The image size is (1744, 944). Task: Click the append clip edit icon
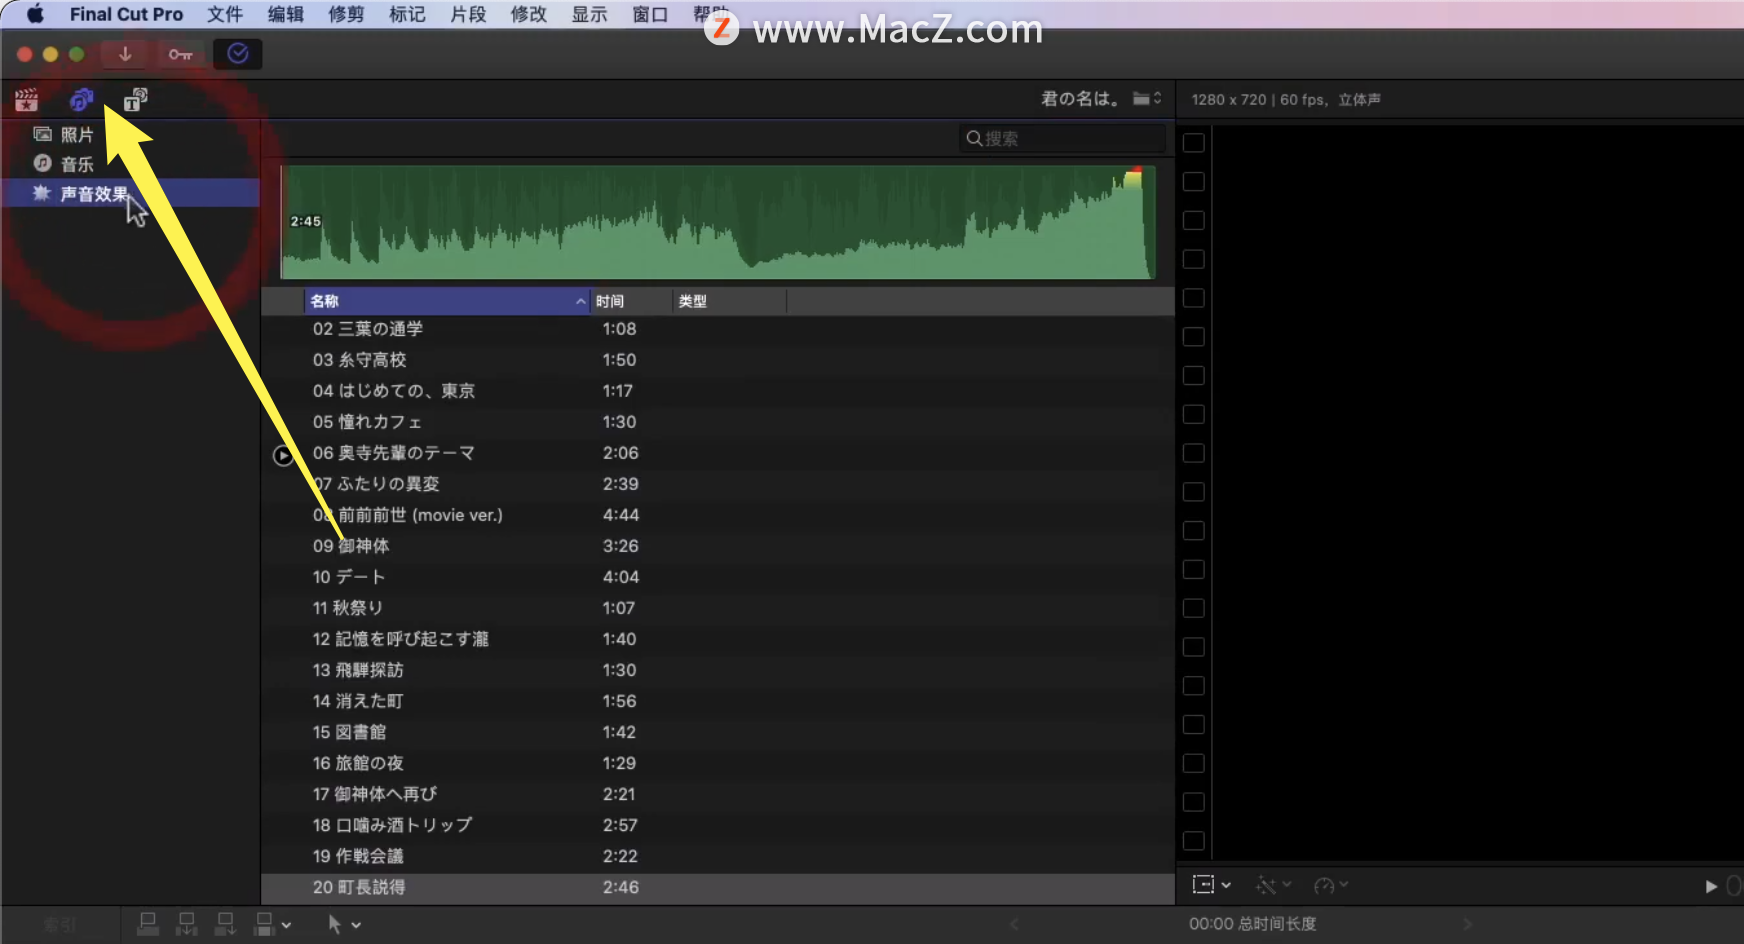tap(226, 924)
